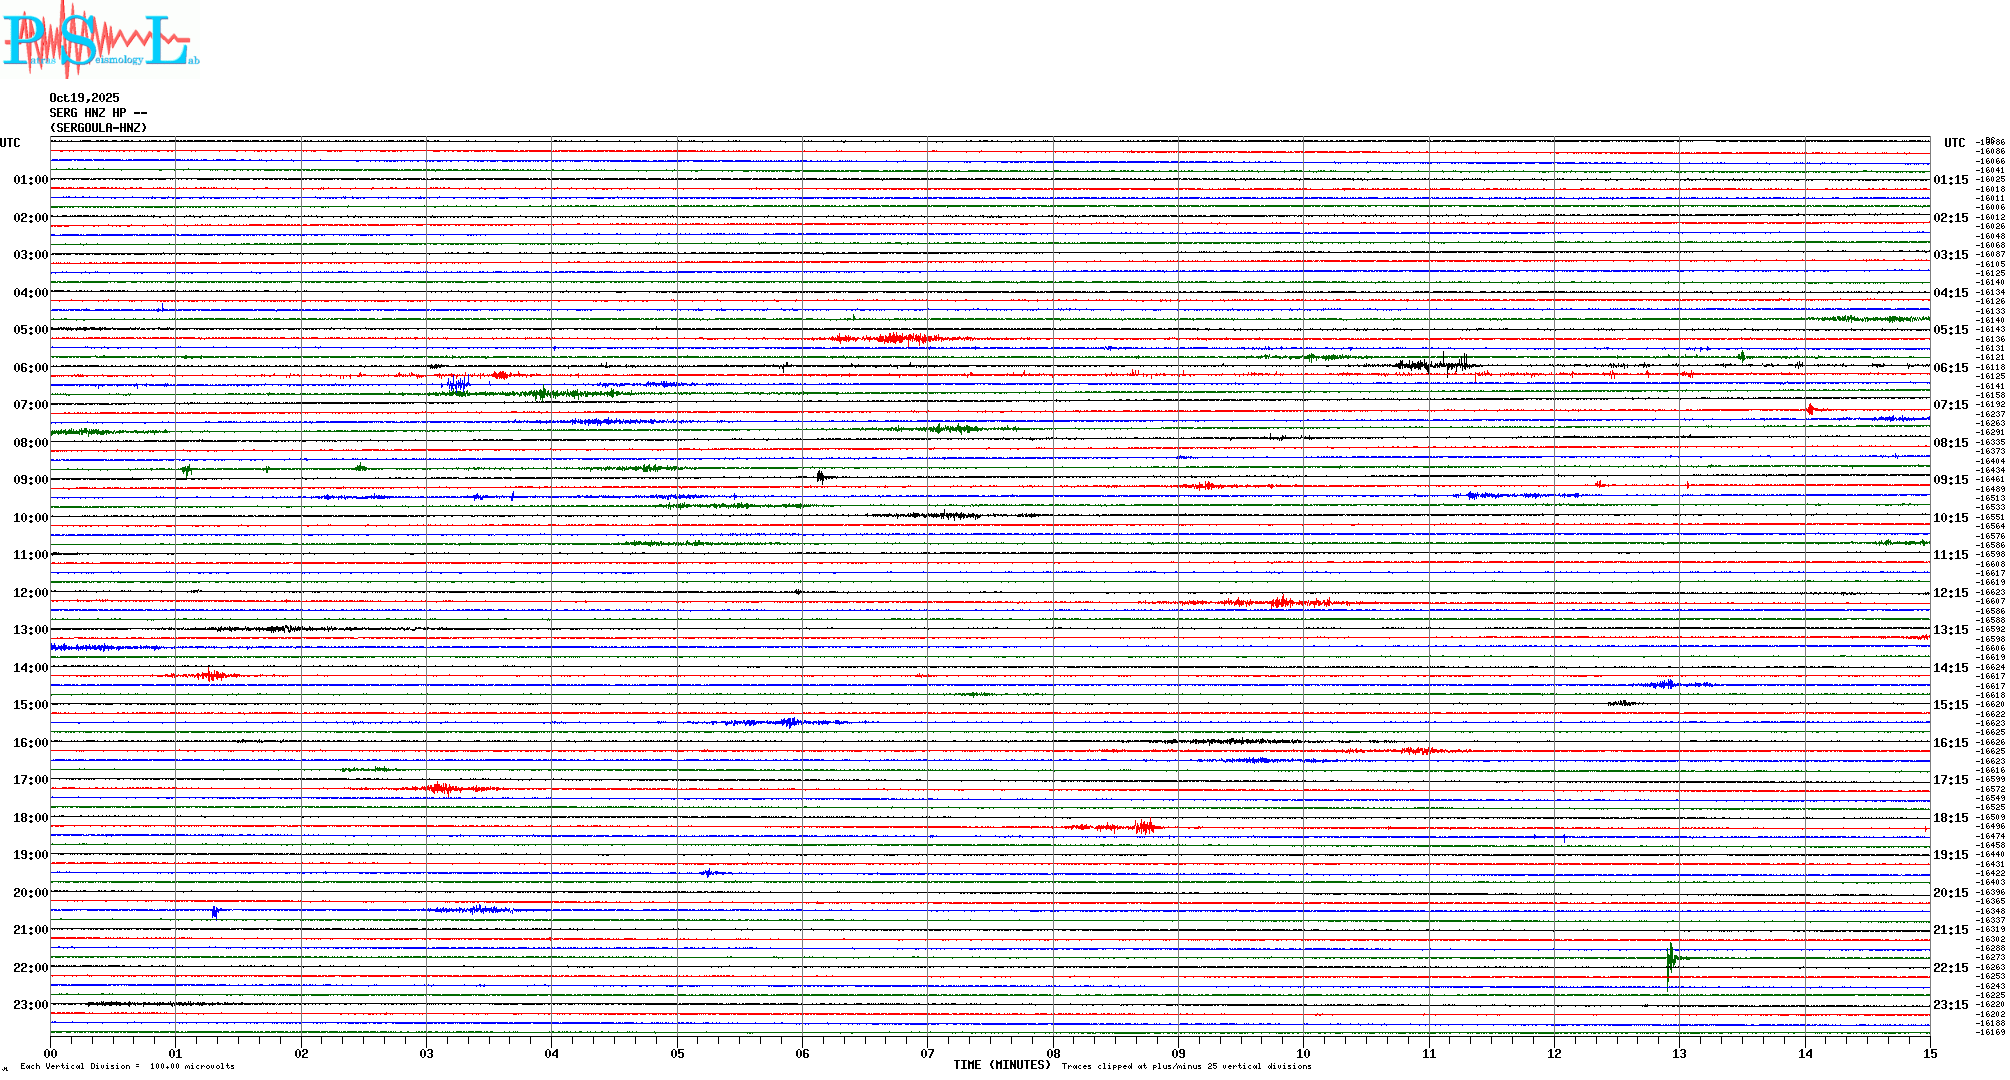This screenshot has height=1080, width=2010.
Task: Click the black spike near minute 6 at 09:00
Action: [820, 477]
